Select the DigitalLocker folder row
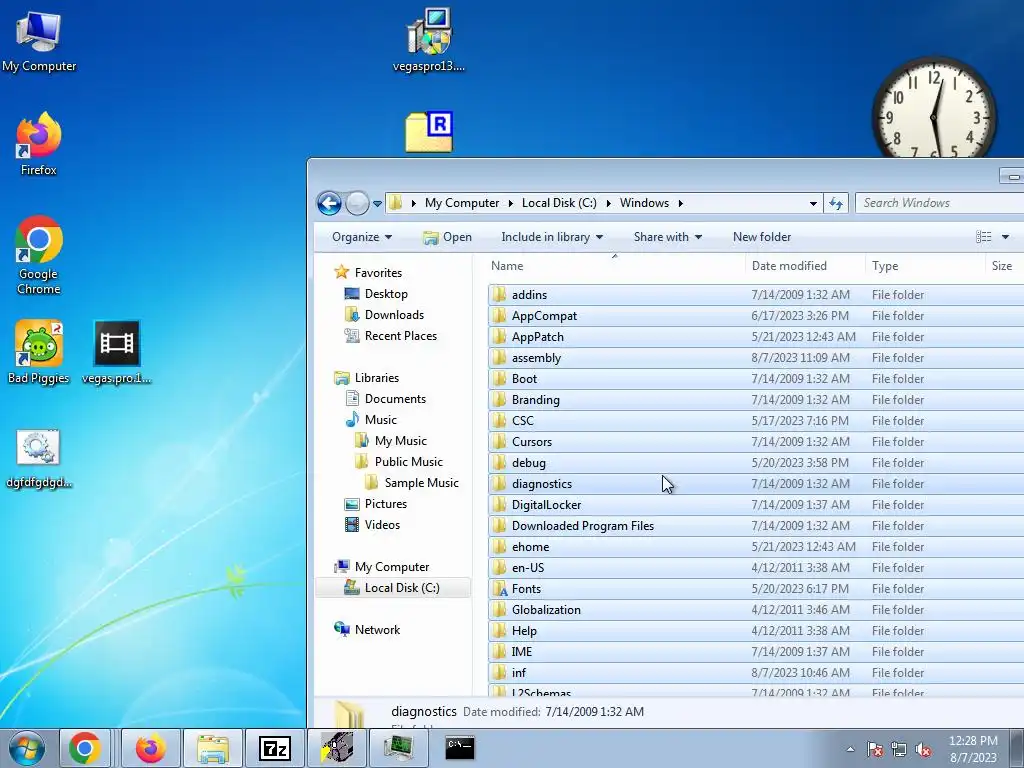 click(756, 505)
